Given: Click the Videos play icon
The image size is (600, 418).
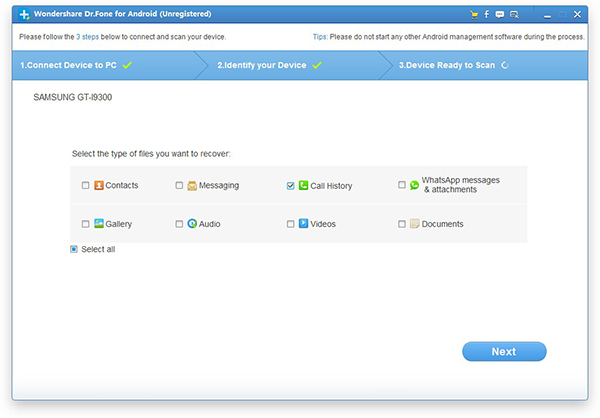Looking at the screenshot, I should tap(303, 223).
